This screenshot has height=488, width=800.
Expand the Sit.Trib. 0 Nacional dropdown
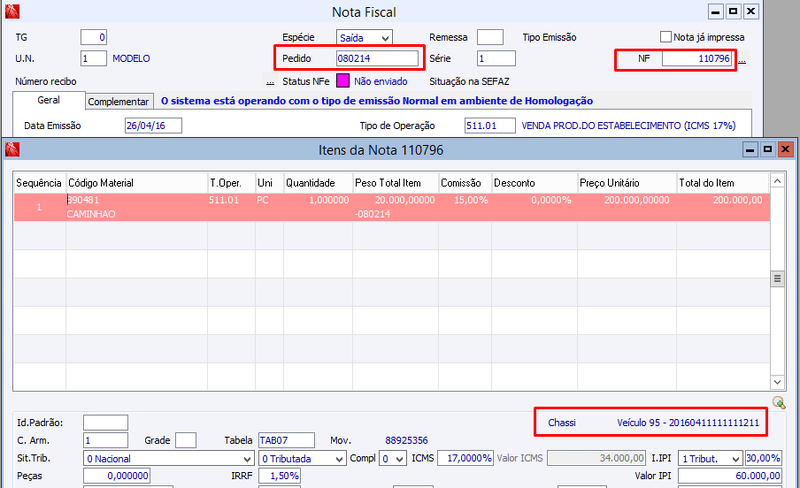coord(168,458)
